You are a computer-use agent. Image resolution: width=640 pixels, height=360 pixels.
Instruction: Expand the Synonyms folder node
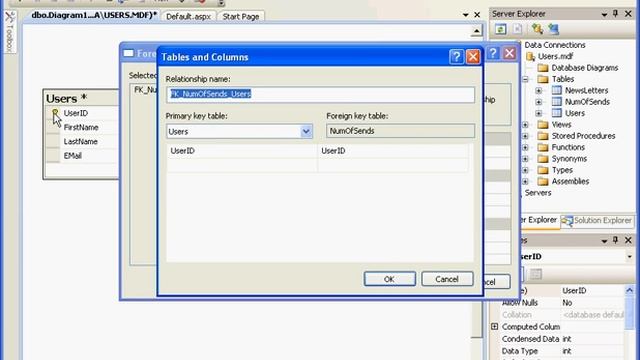click(526, 159)
